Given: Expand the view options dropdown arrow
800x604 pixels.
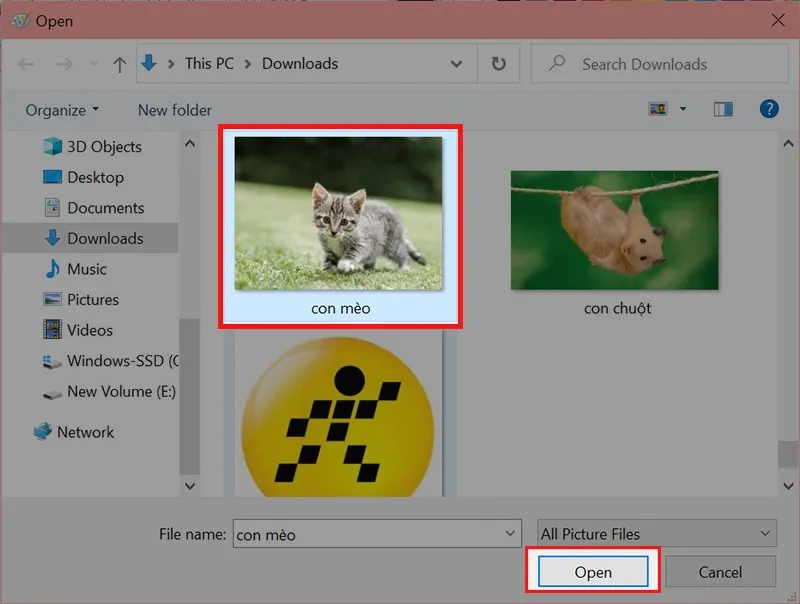Looking at the screenshot, I should pyautogui.click(x=684, y=109).
